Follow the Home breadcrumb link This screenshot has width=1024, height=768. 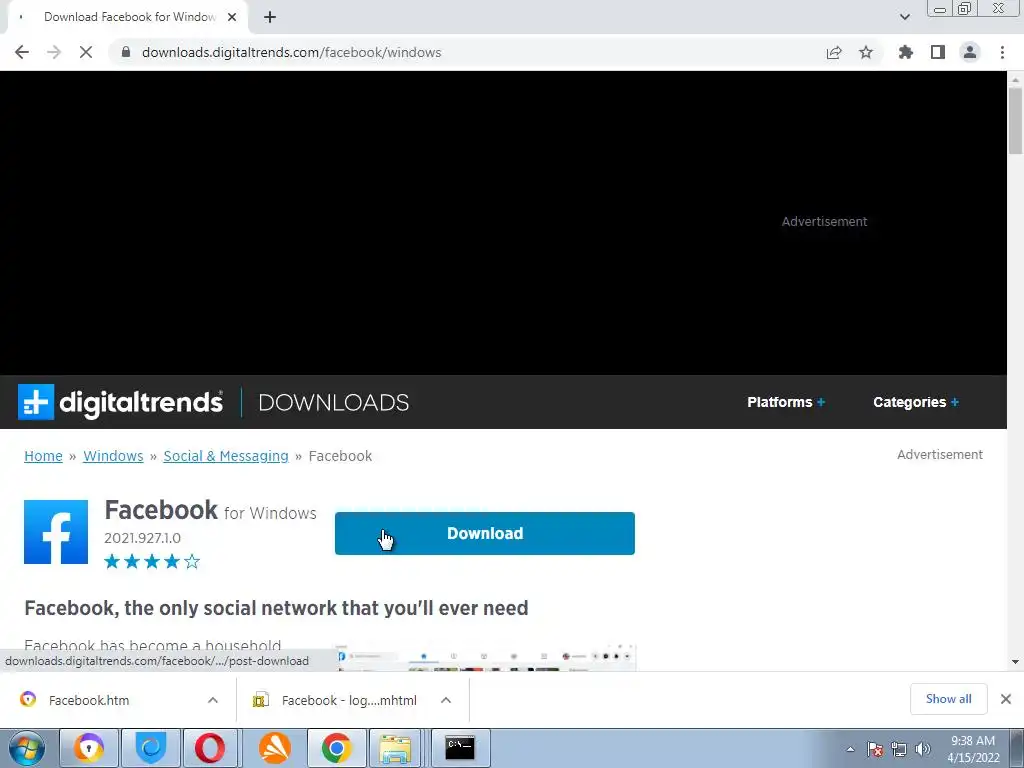43,456
